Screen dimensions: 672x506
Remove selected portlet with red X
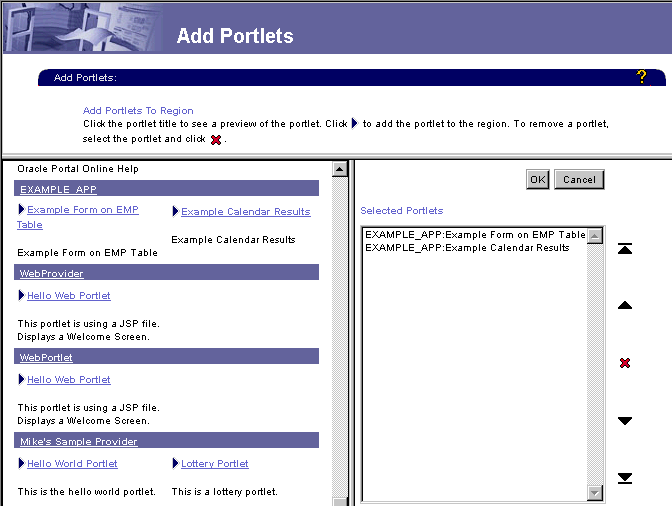point(625,363)
